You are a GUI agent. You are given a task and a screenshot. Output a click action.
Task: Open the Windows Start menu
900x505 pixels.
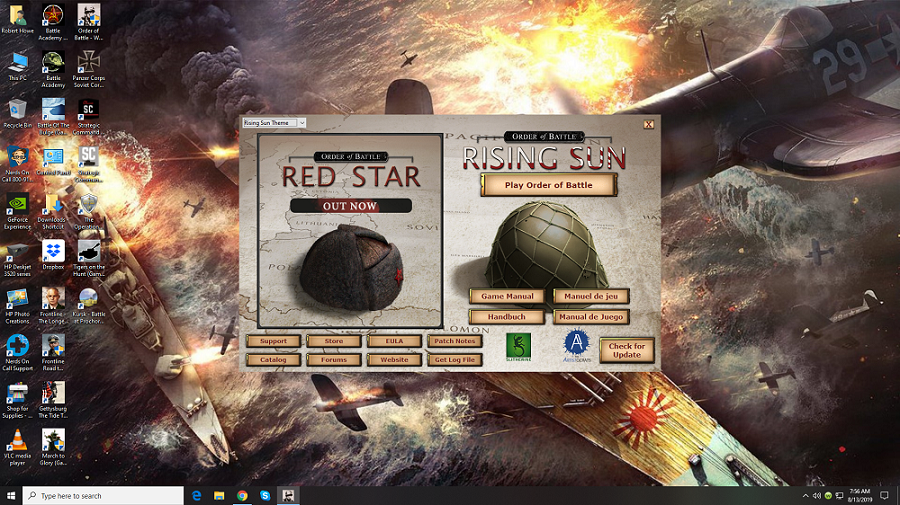point(11,495)
